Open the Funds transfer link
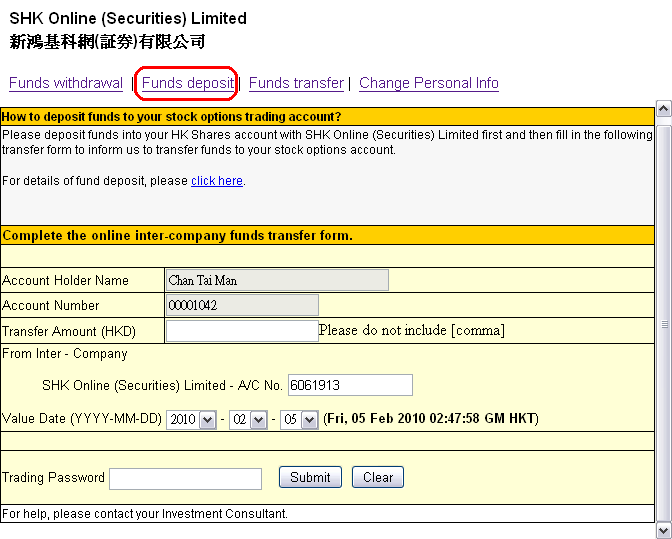The image size is (672, 539). pyautogui.click(x=296, y=83)
